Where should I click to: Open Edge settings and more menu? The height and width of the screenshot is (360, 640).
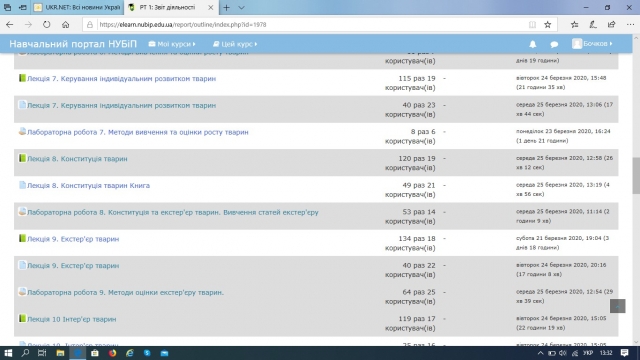[x=630, y=24]
